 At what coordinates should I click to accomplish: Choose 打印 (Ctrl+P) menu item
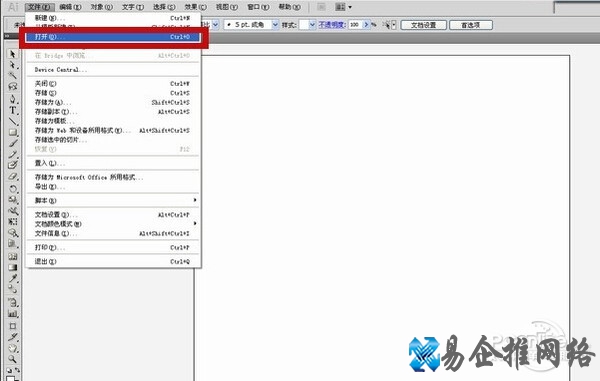click(x=113, y=247)
